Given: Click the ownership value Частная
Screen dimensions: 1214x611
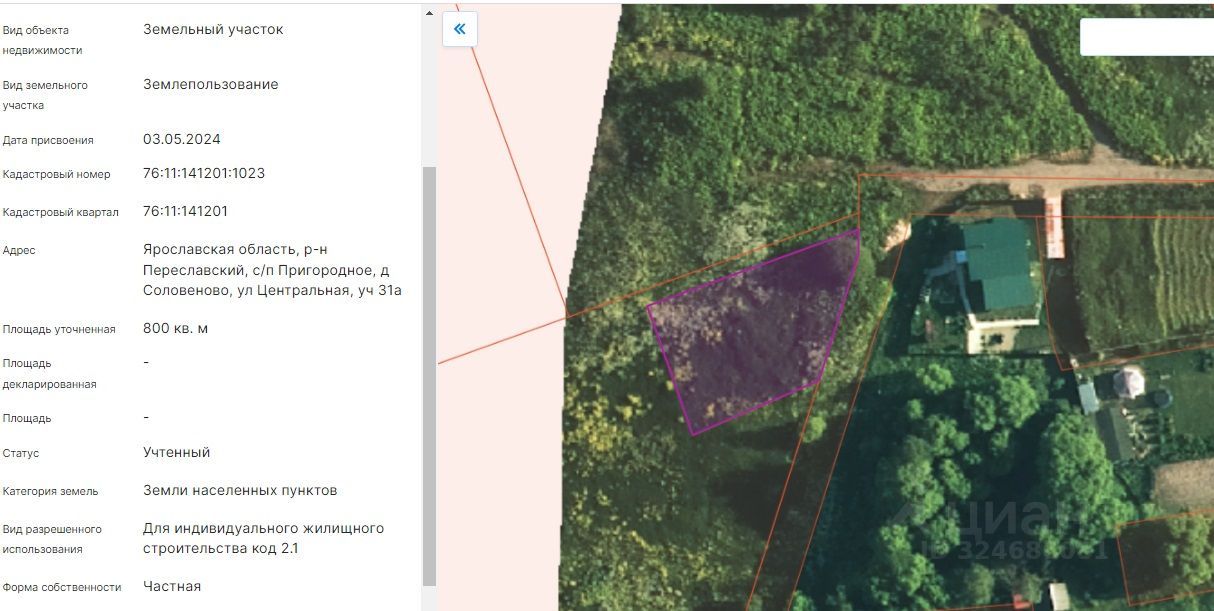Looking at the screenshot, I should pyautogui.click(x=172, y=587).
